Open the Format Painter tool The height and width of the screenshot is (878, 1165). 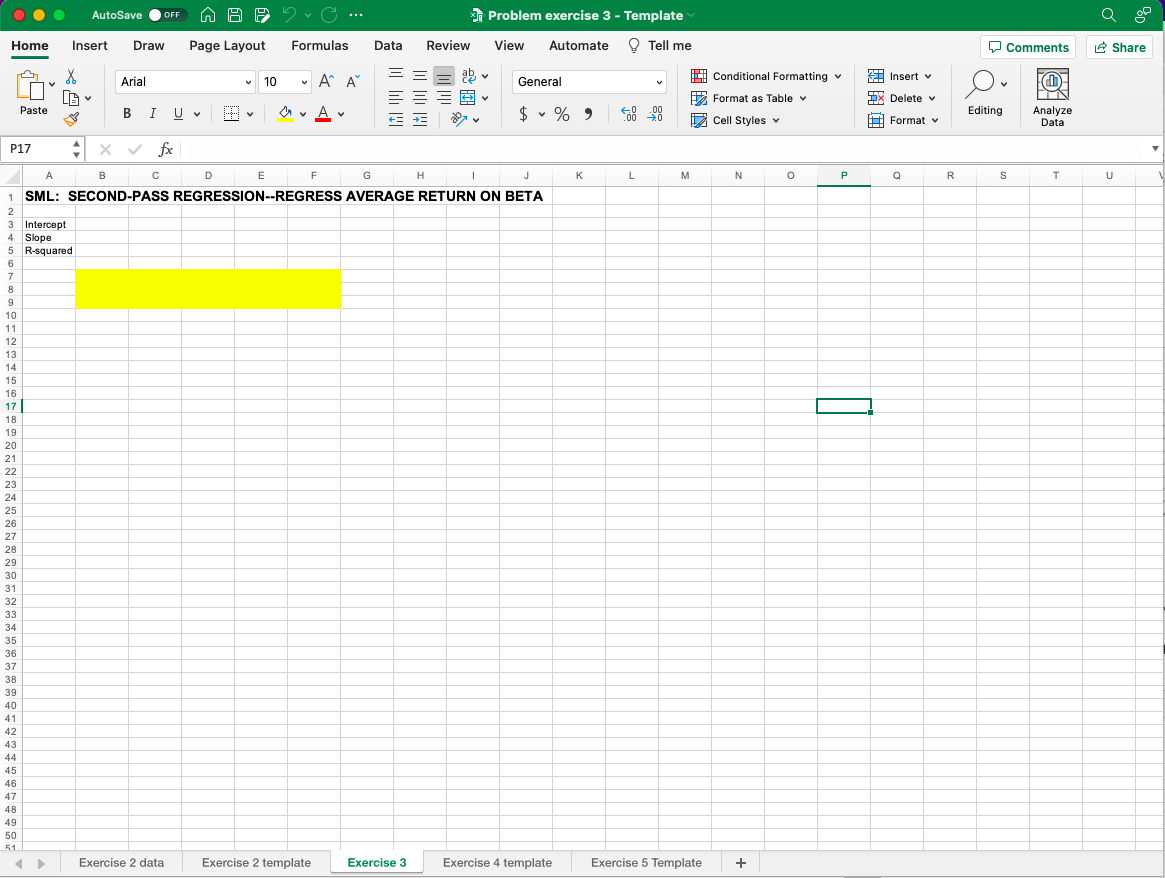[71, 119]
